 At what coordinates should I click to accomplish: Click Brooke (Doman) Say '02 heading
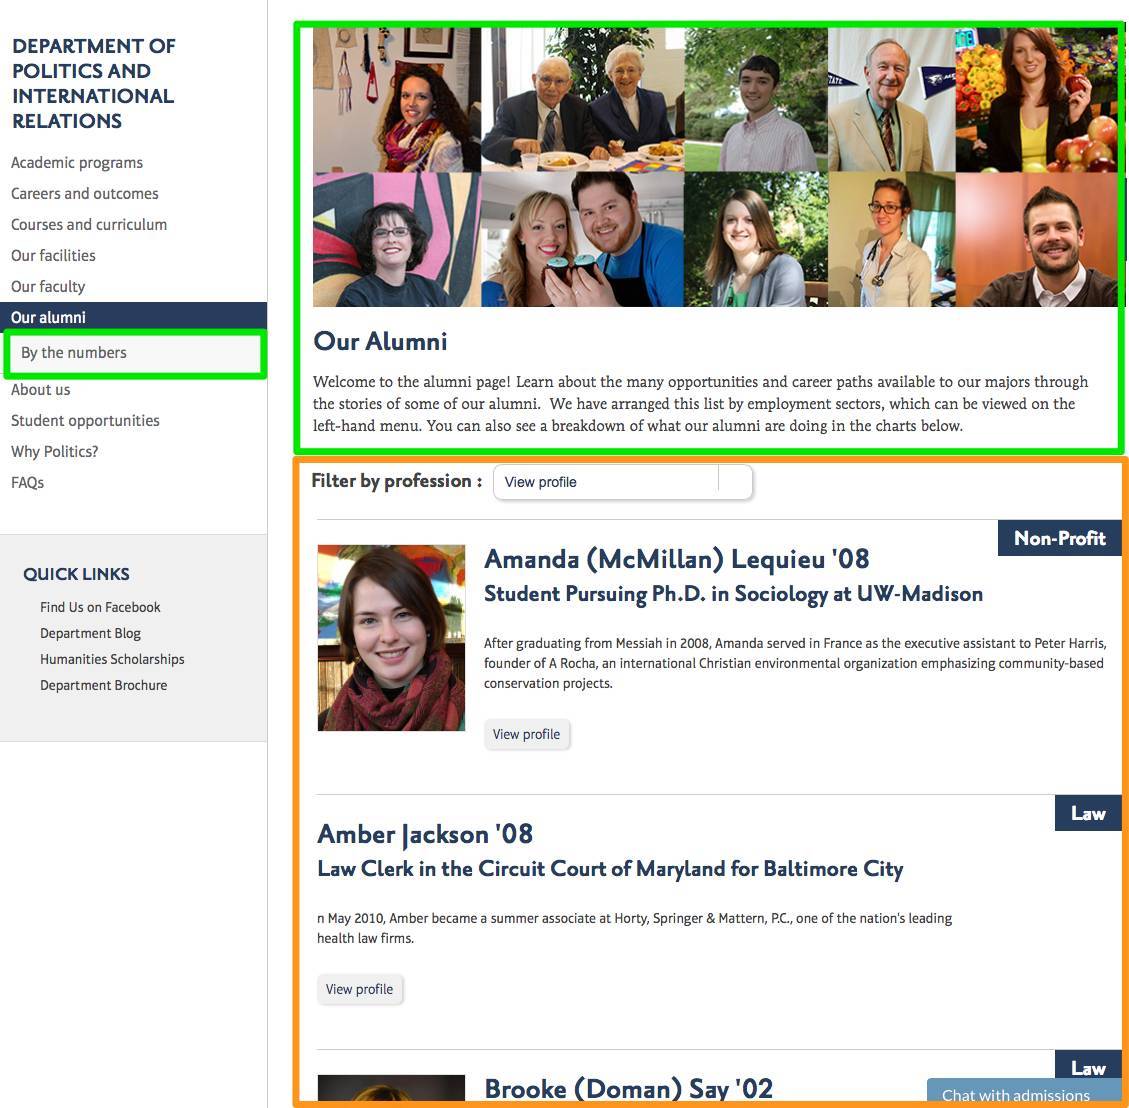(x=629, y=1088)
